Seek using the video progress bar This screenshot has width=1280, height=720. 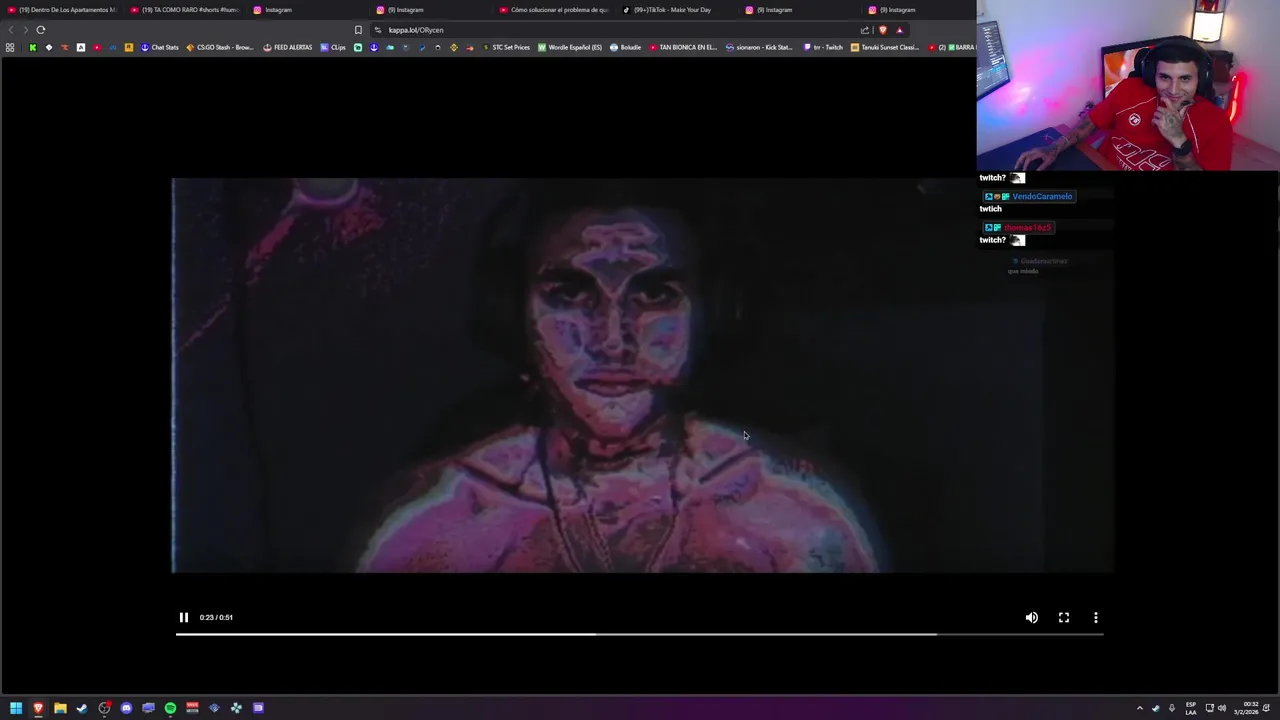point(640,634)
